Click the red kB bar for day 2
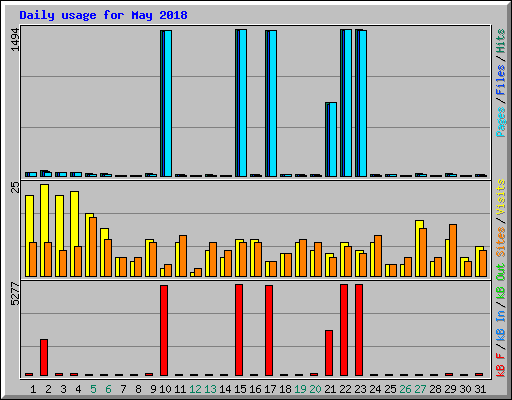Viewport: 512px width, 400px height. coord(44,357)
